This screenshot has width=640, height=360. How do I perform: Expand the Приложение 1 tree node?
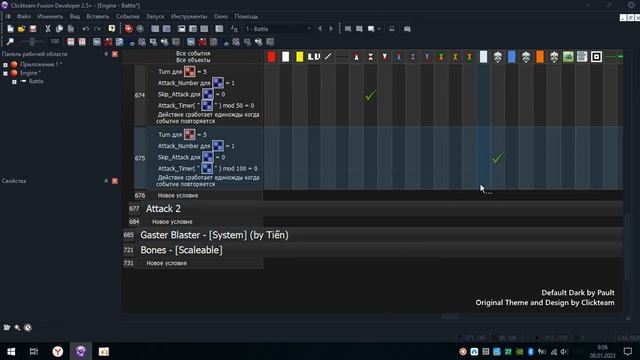[x=5, y=65]
